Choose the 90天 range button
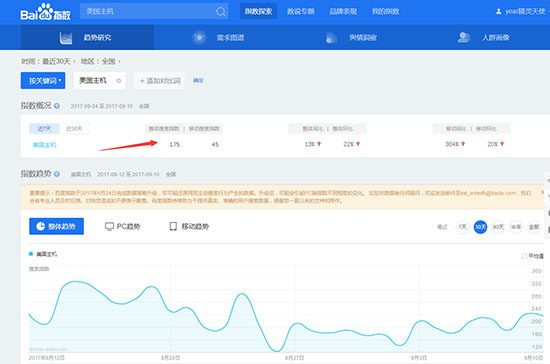The width and height of the screenshot is (550, 364). click(x=498, y=227)
